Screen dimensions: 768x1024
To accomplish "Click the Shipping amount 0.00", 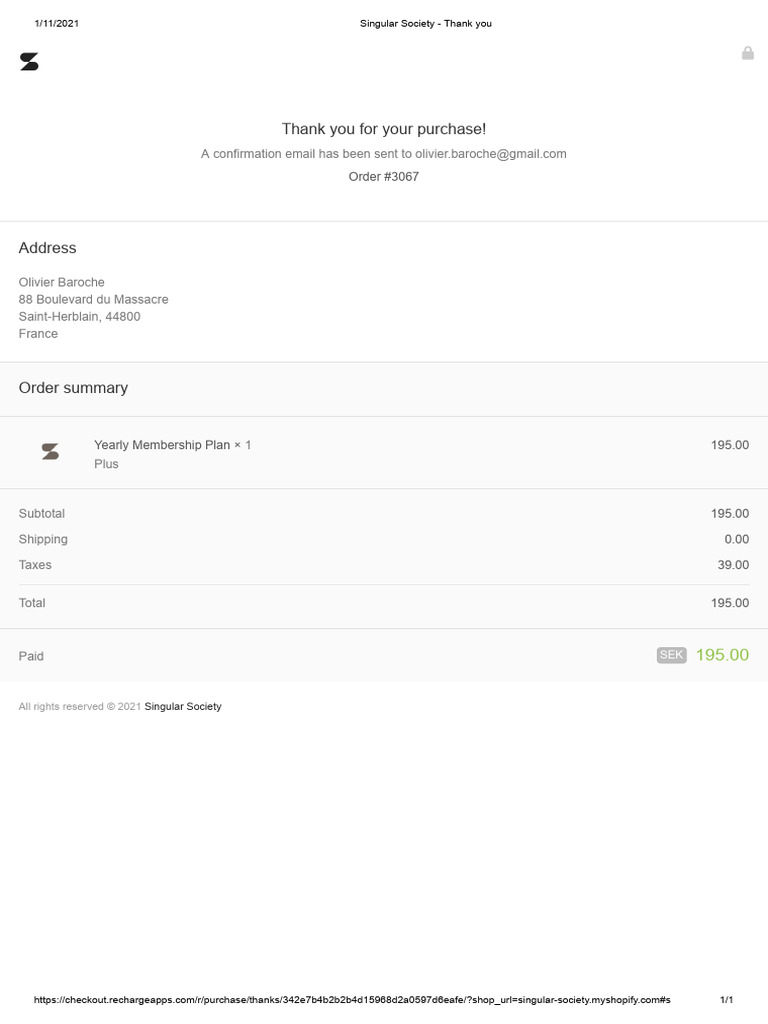I will (x=736, y=539).
